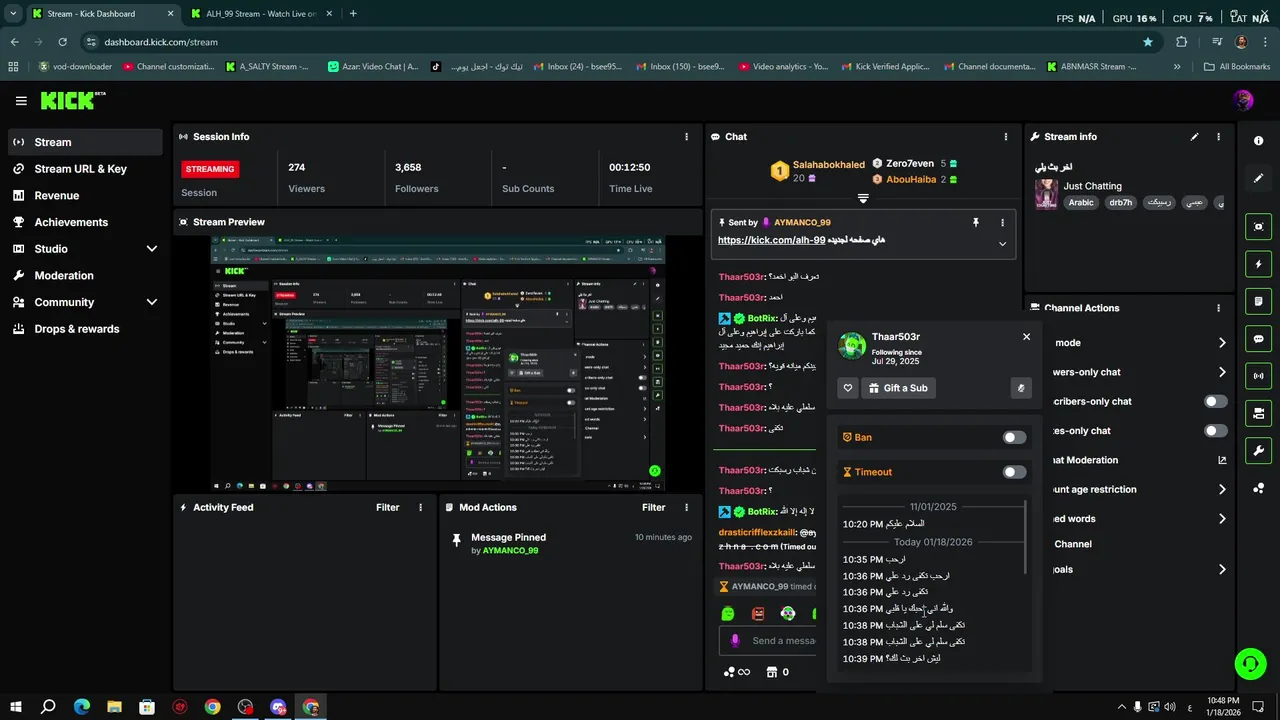Click the three-circles icon in right sidebar
Image resolution: width=1280 pixels, height=720 pixels.
tap(1259, 488)
